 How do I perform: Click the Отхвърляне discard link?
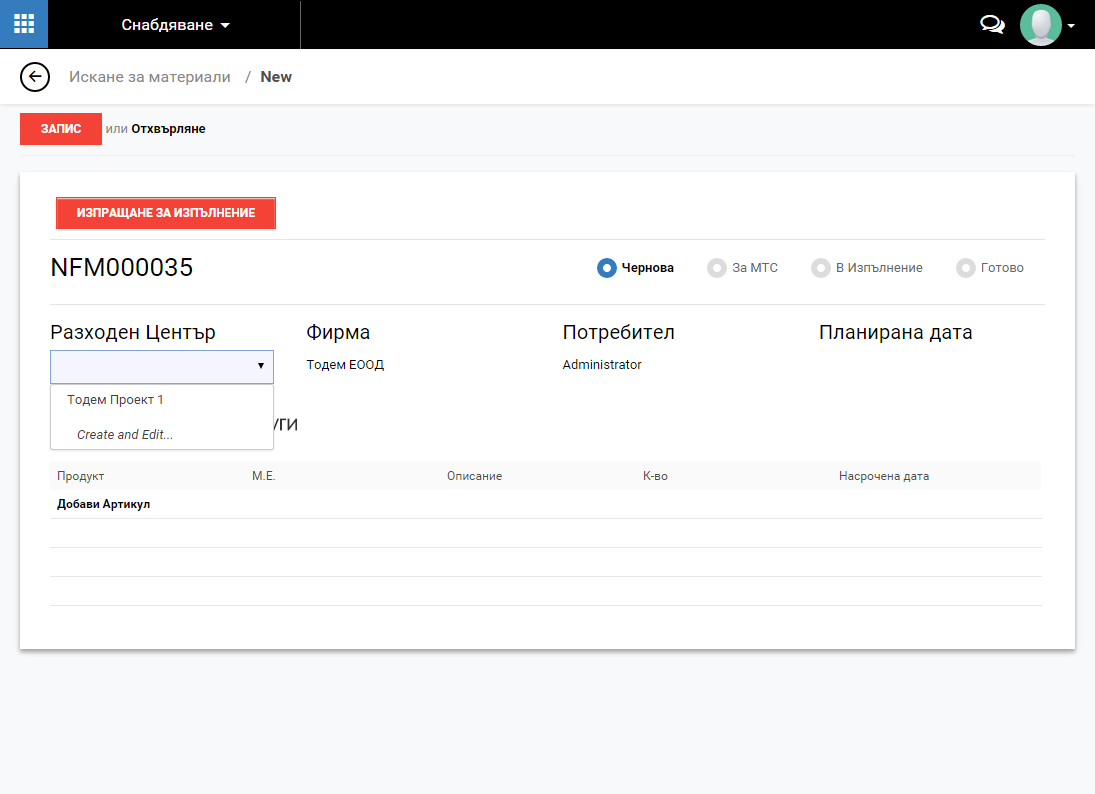click(168, 129)
